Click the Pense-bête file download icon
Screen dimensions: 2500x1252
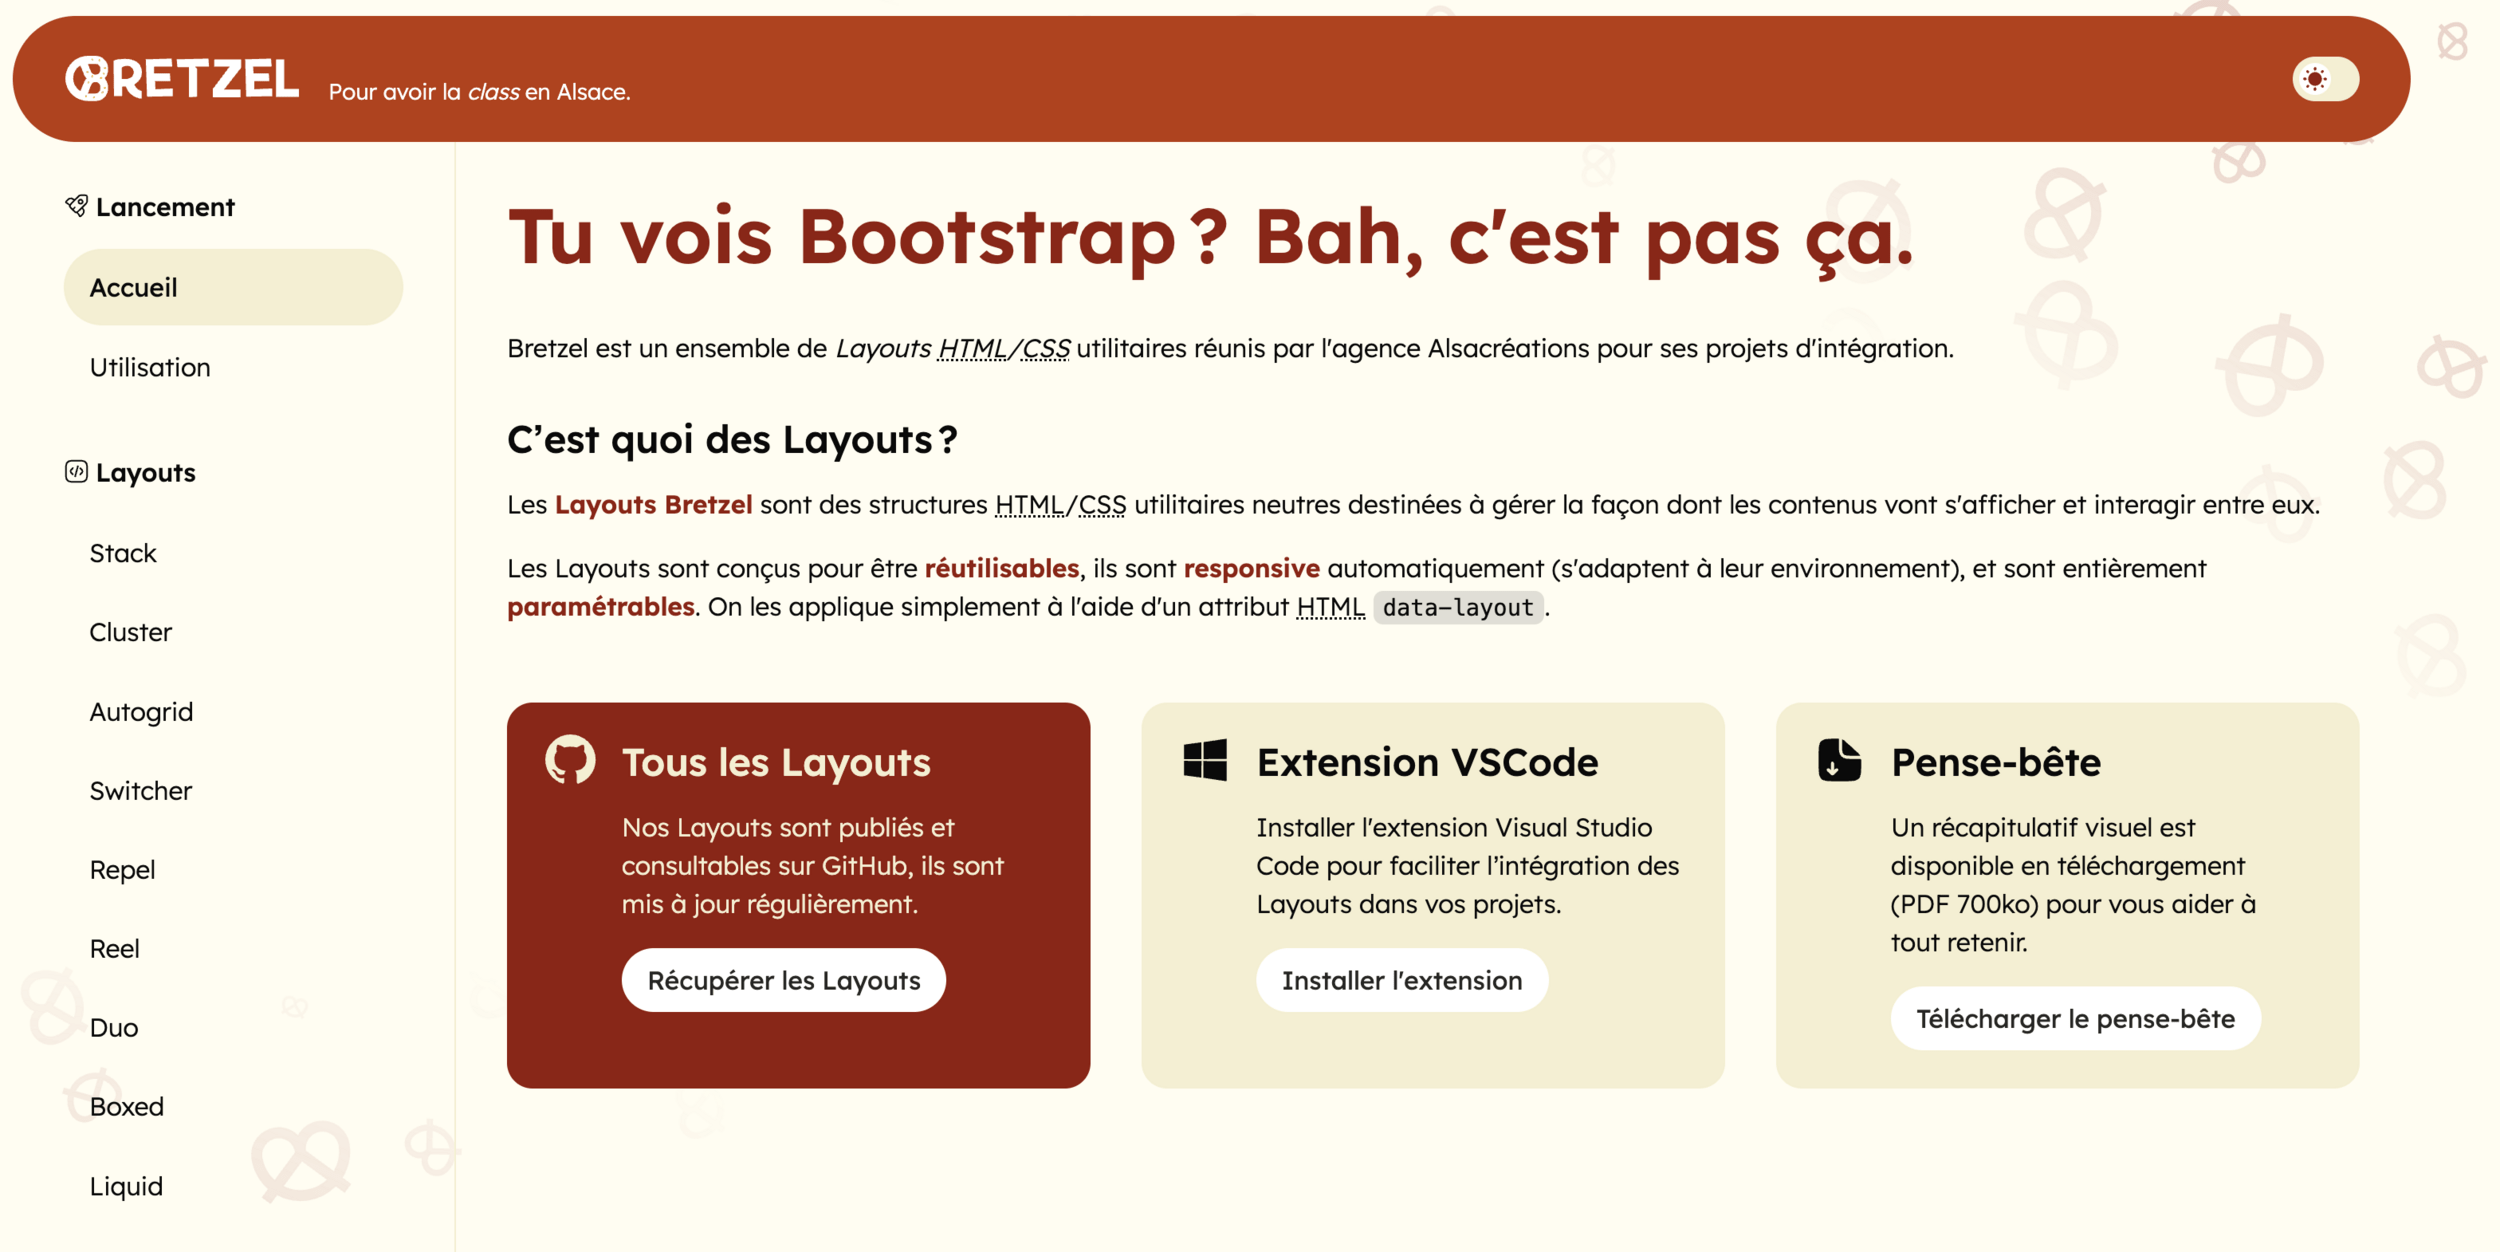pyautogui.click(x=1838, y=760)
